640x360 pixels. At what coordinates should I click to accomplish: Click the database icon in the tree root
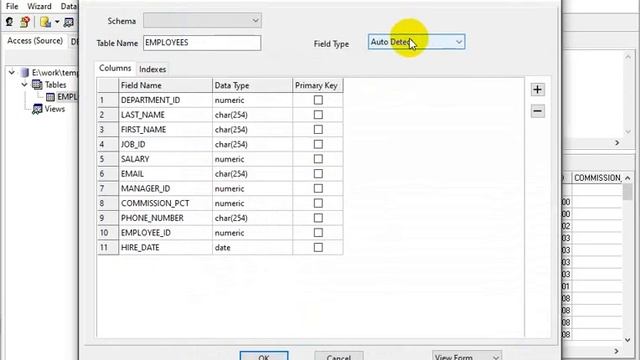click(24, 73)
